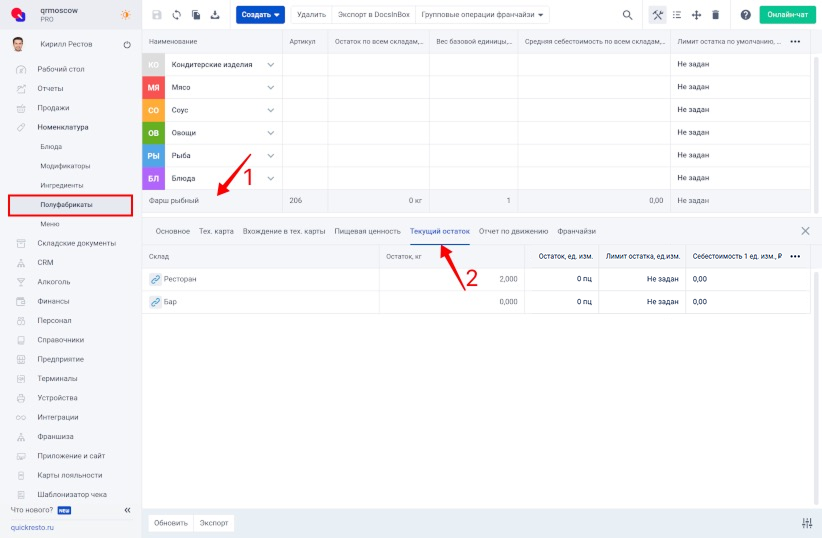The image size is (822, 538).
Task: Click the refresh icon in top toolbar
Action: tap(177, 15)
